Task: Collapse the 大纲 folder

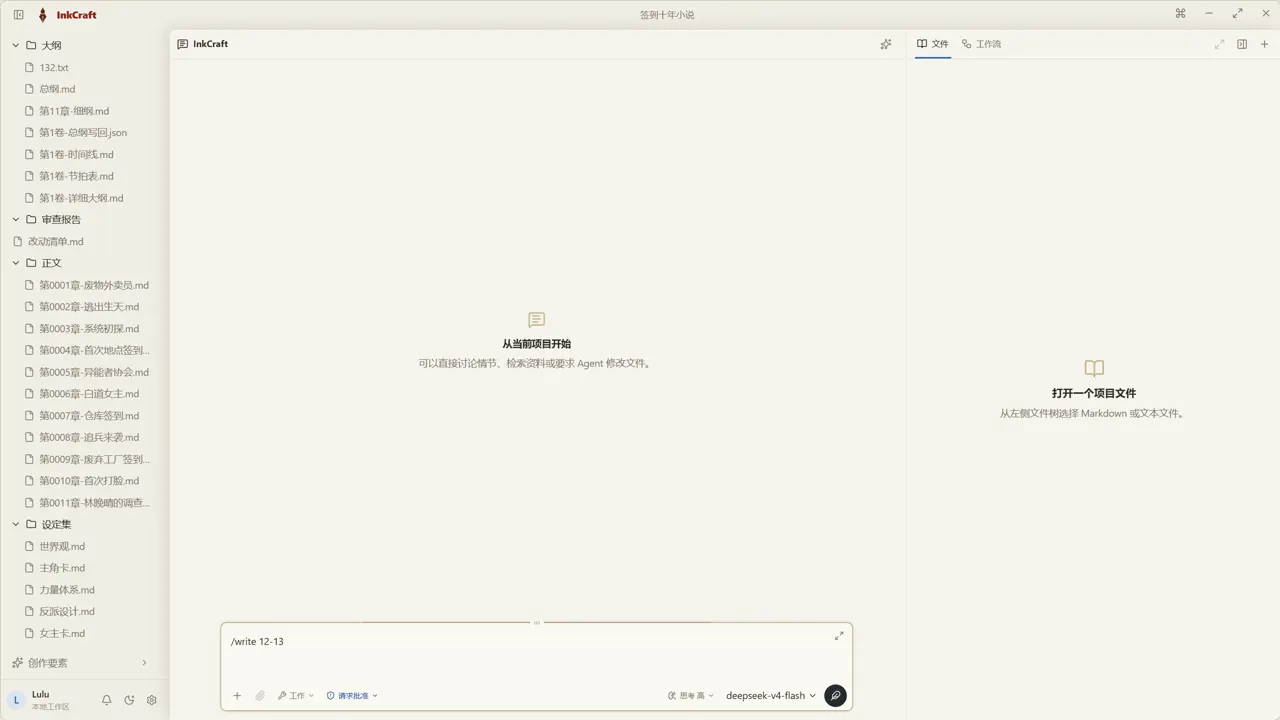Action: (16, 45)
